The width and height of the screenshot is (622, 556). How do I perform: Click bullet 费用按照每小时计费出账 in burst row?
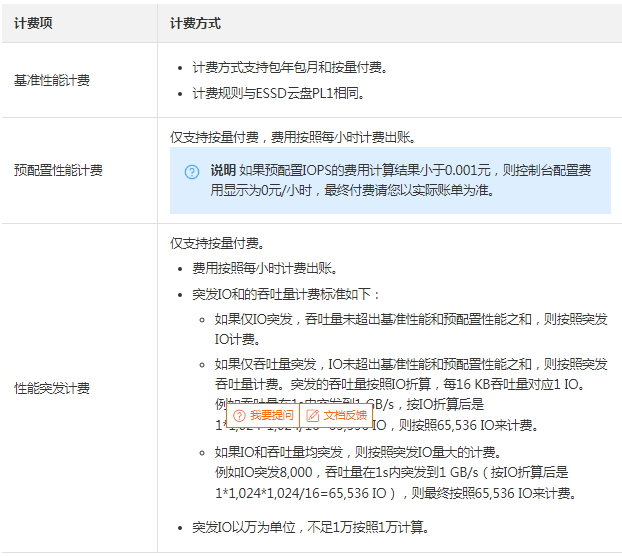click(265, 268)
